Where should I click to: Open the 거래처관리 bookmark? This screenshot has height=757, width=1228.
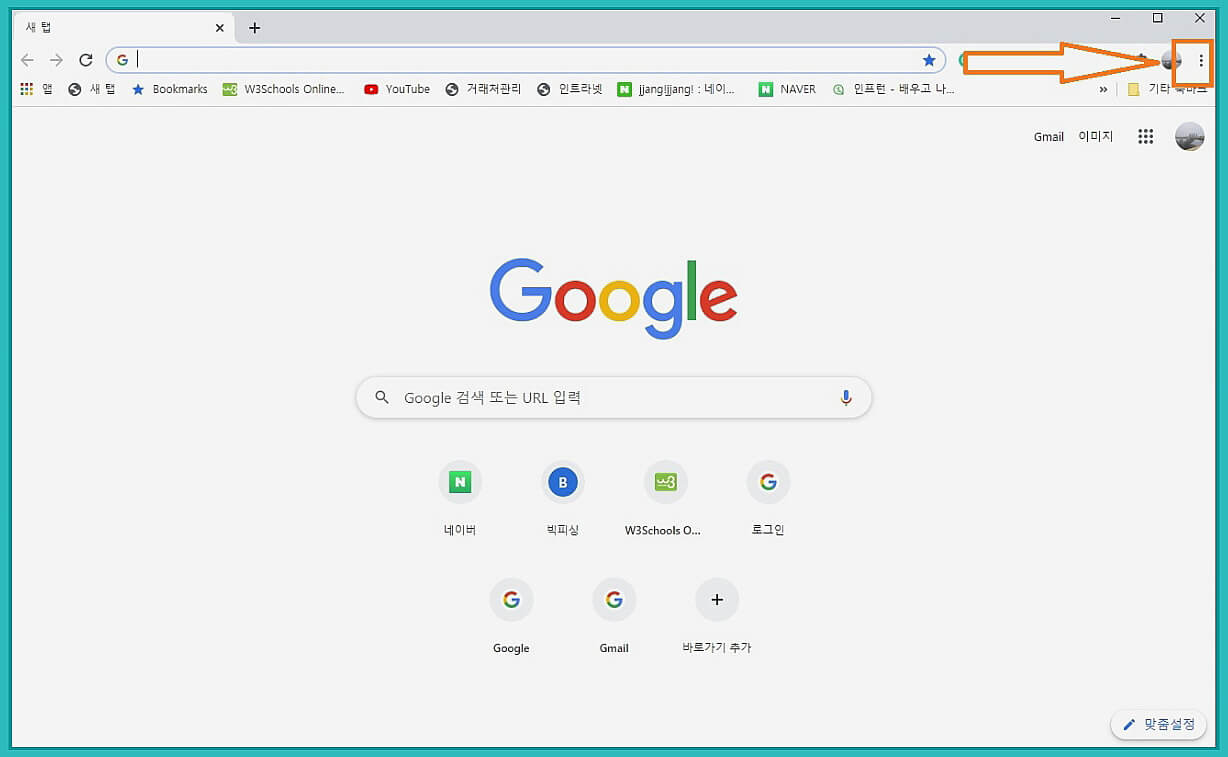click(x=484, y=89)
